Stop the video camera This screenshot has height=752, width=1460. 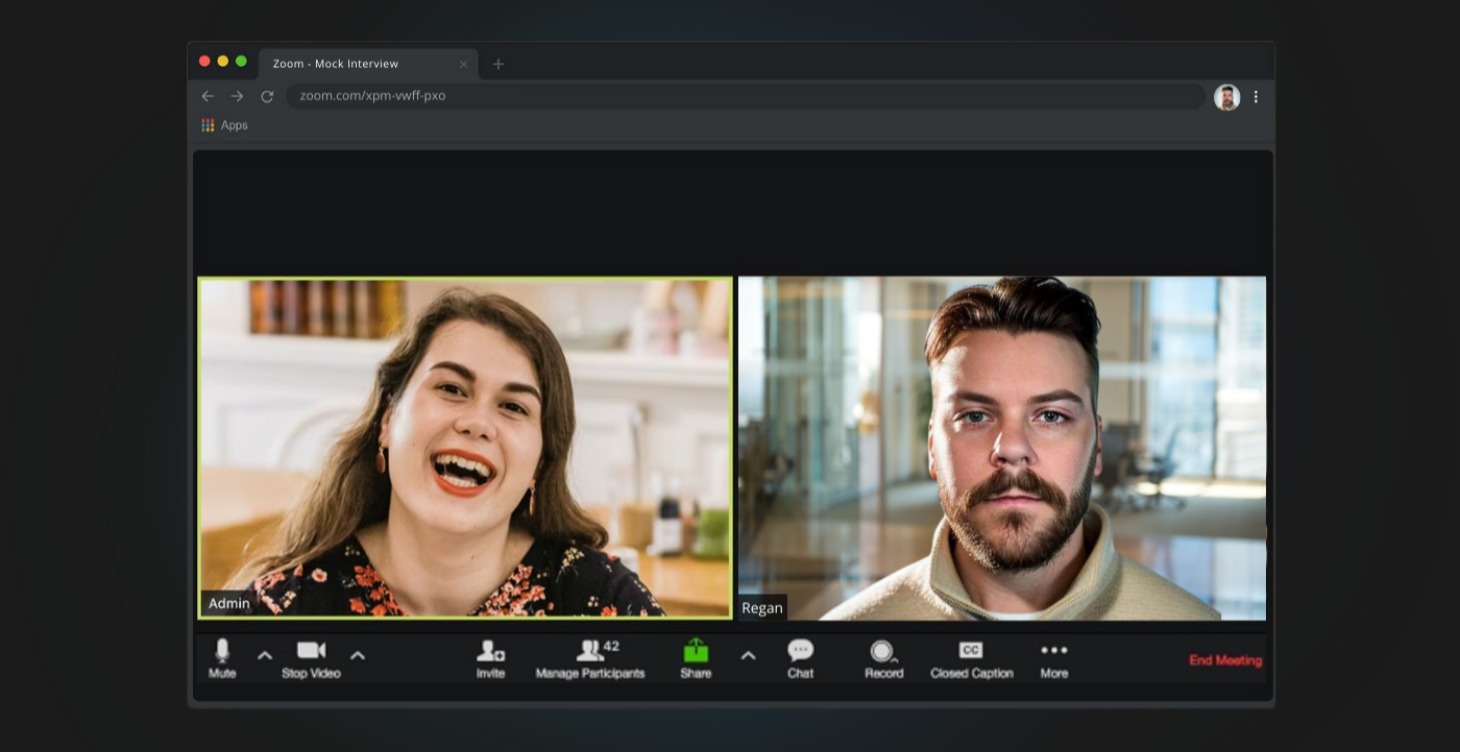(311, 659)
